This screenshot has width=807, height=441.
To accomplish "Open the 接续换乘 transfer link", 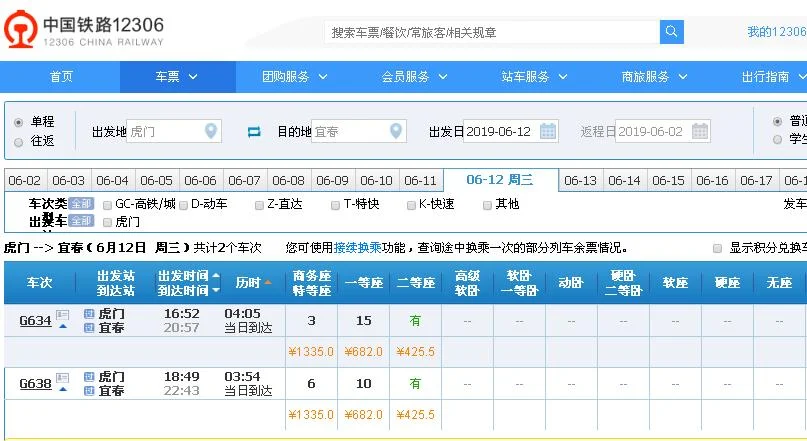I will (x=358, y=248).
